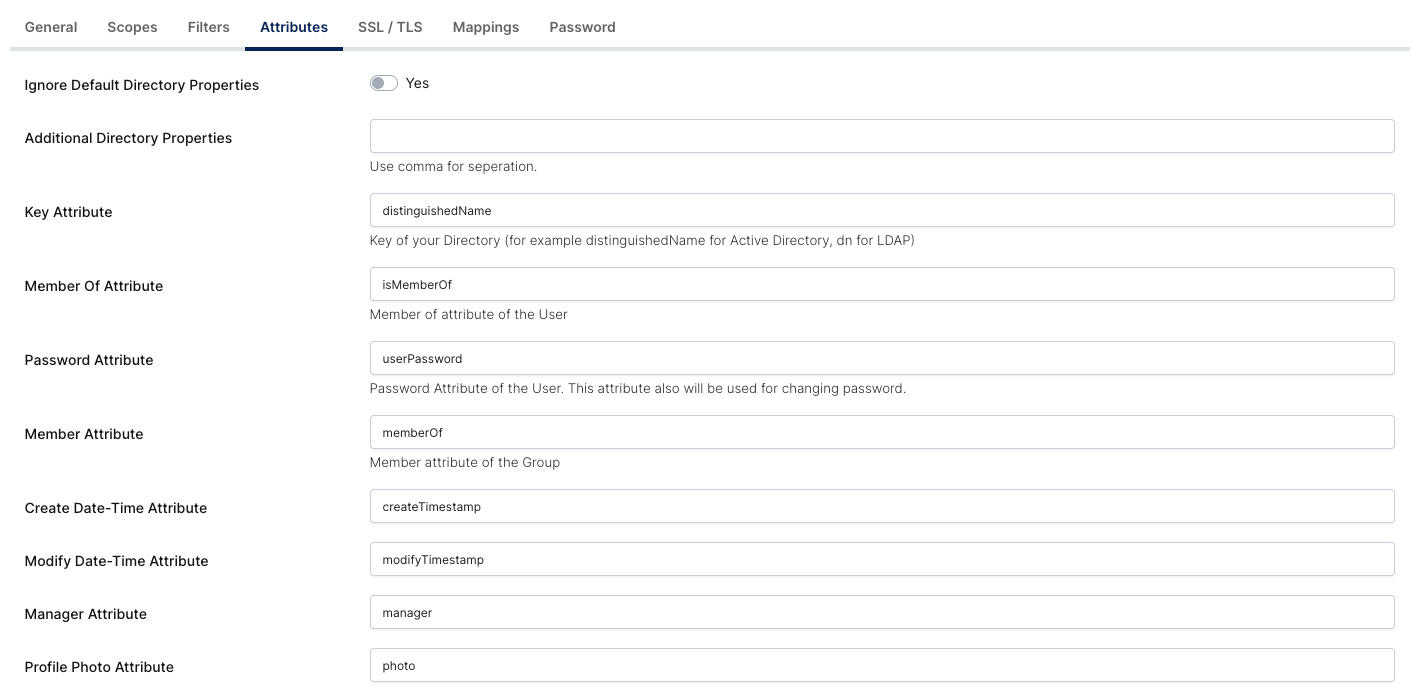Focus the Key Attribute input field
This screenshot has width=1417, height=698.
[x=881, y=211]
